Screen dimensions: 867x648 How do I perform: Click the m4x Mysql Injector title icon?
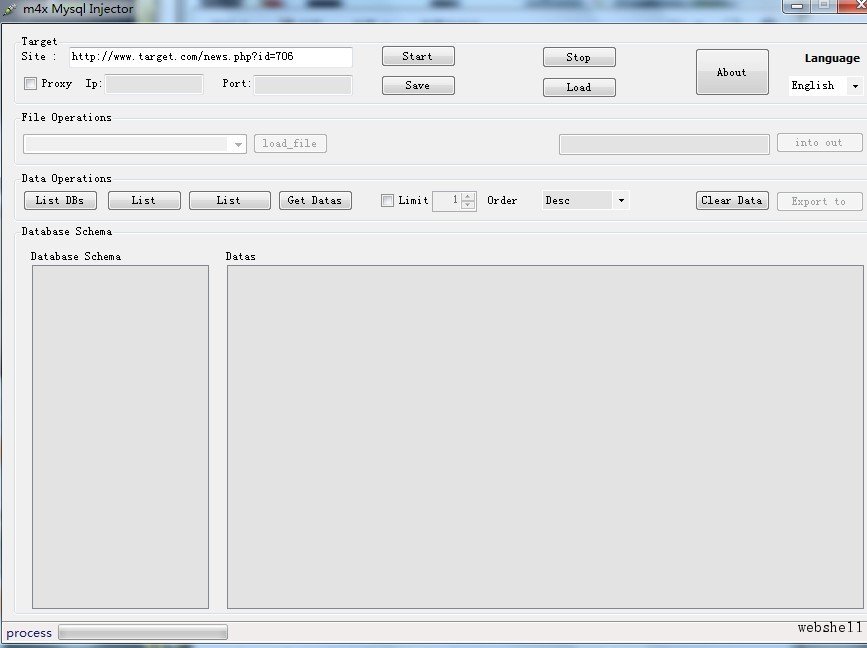(x=10, y=9)
